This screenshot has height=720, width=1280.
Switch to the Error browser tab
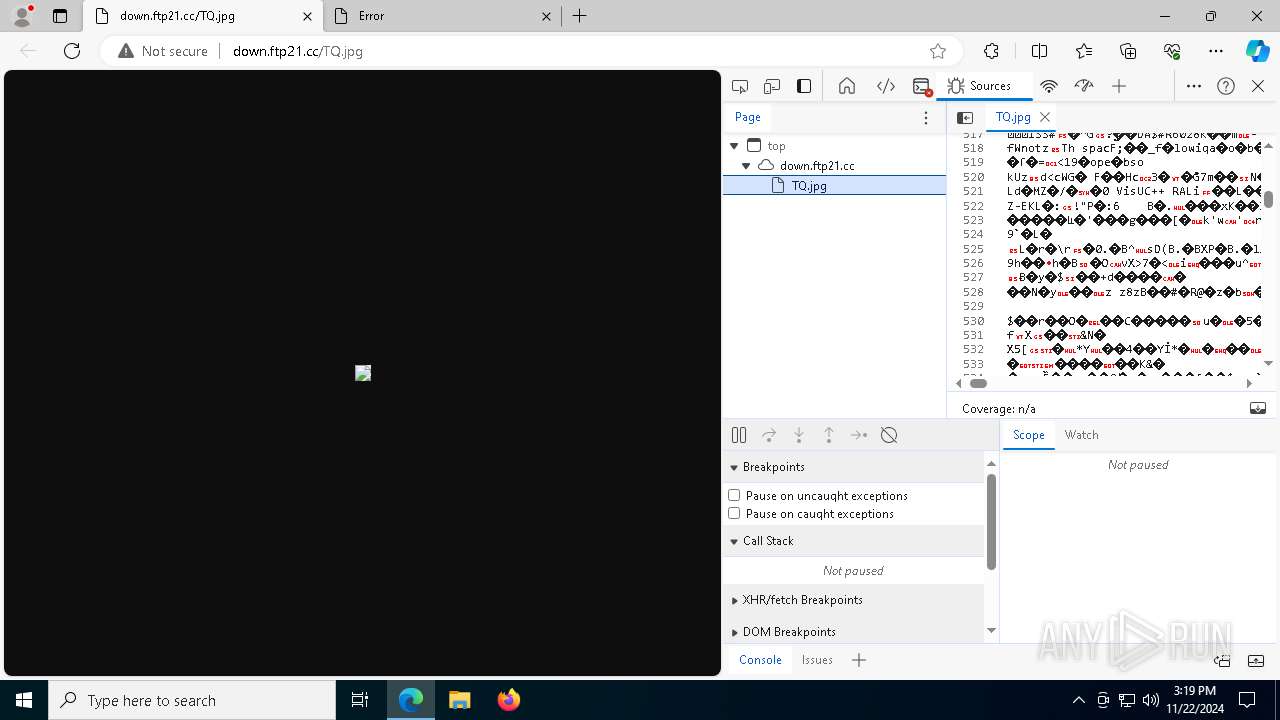click(442, 16)
